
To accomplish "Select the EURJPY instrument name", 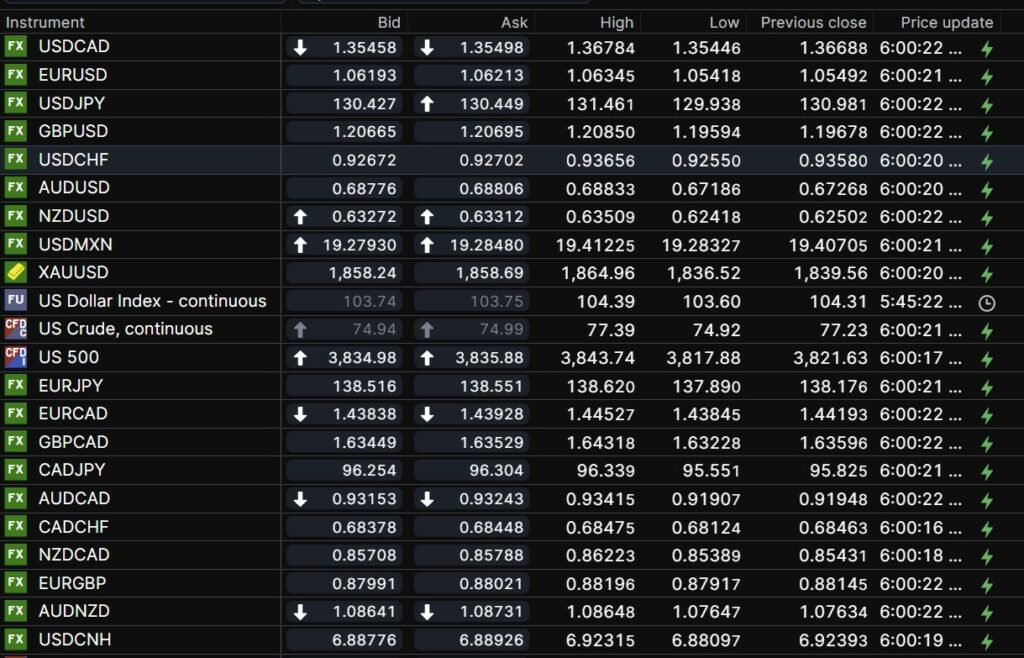I will (70, 385).
